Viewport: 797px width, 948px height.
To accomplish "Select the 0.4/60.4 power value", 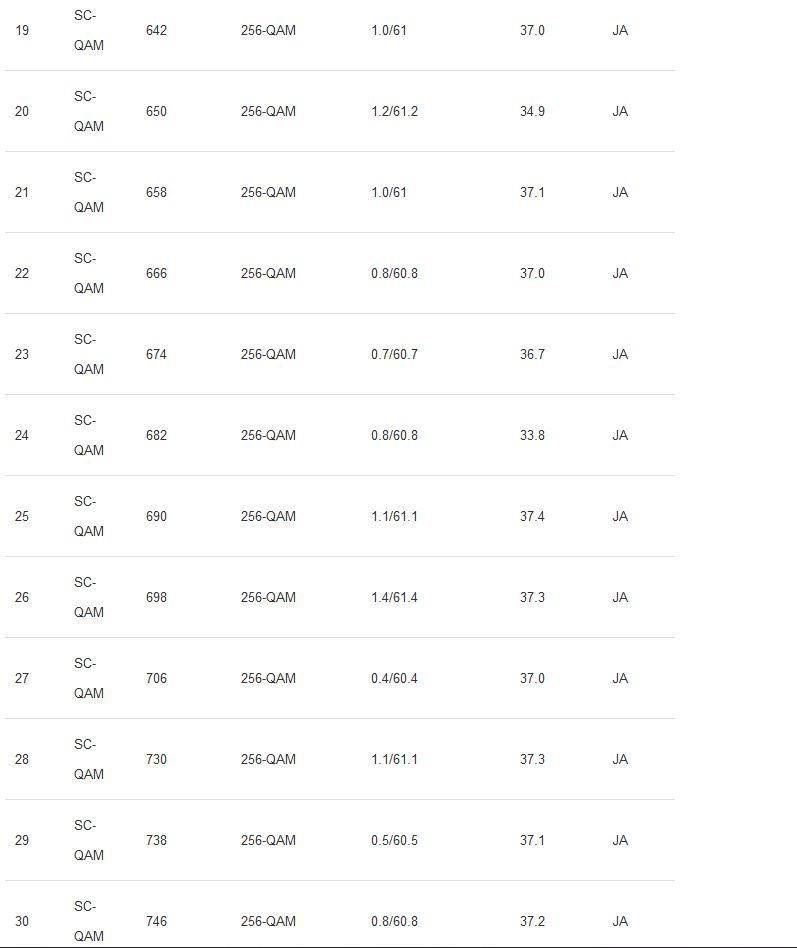I will 394,678.
